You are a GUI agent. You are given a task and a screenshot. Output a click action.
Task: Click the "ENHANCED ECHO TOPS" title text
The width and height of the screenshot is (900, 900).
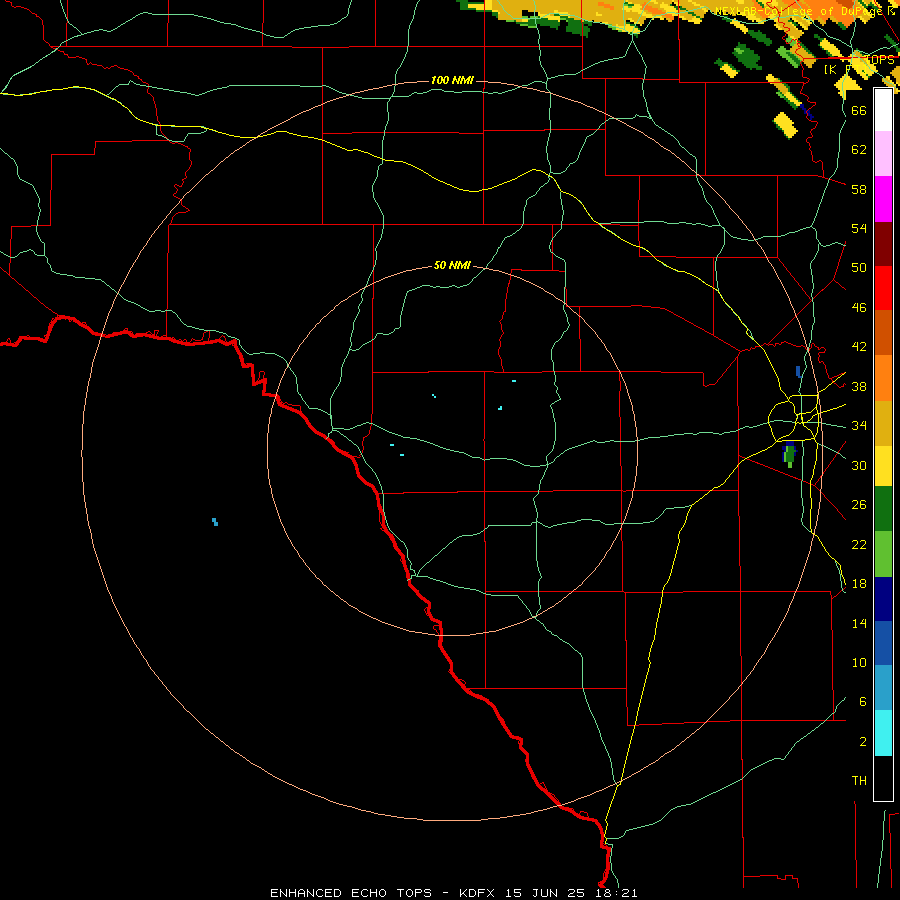[x=351, y=893]
